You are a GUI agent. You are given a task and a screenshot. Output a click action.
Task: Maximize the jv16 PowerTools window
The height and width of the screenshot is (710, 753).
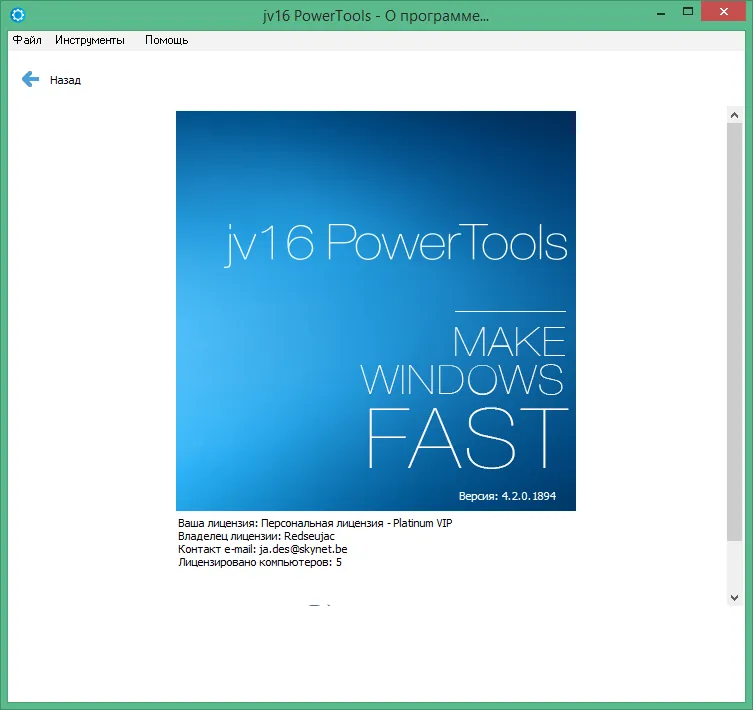tap(688, 12)
